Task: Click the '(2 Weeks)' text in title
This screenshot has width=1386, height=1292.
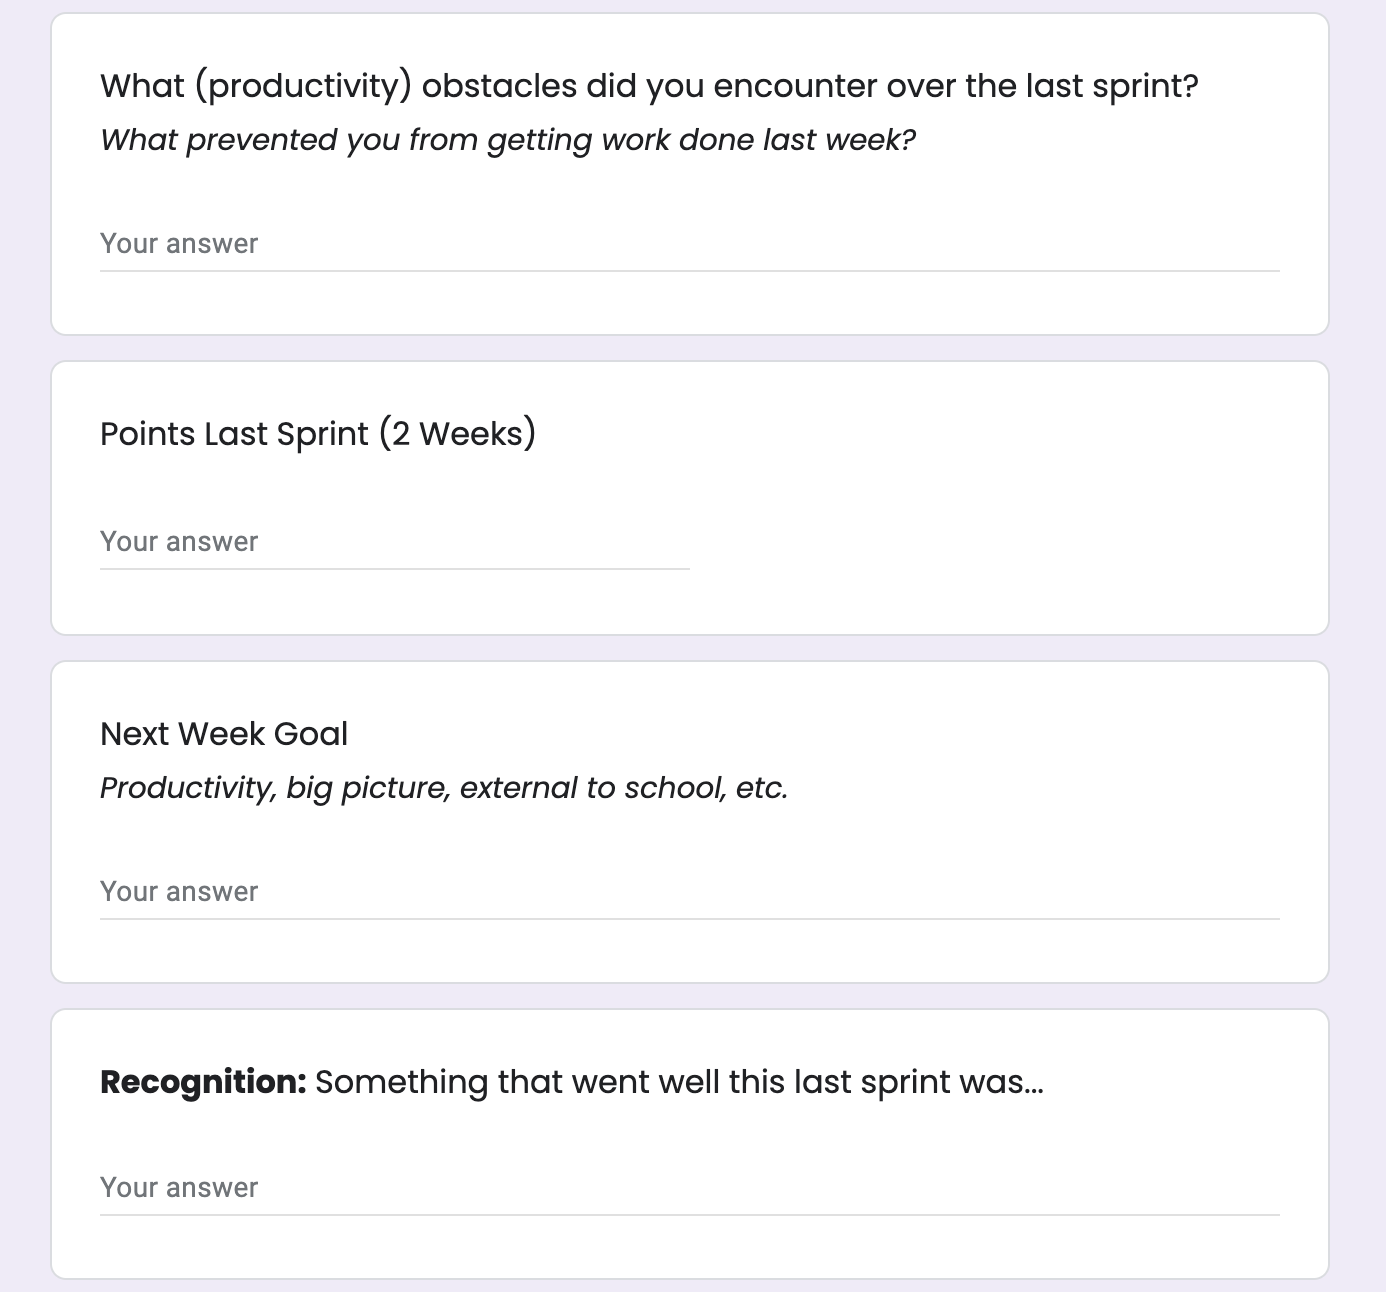Action: point(458,434)
